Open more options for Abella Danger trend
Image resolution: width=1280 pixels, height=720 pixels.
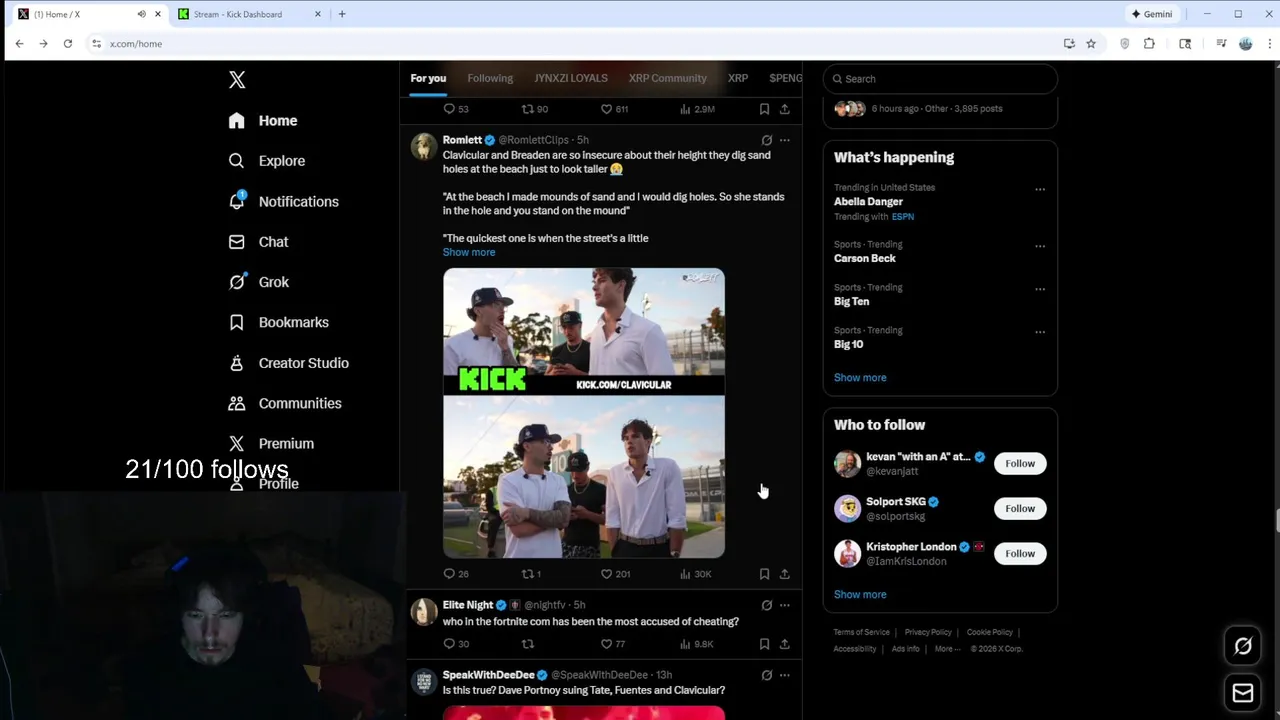[x=1040, y=189]
